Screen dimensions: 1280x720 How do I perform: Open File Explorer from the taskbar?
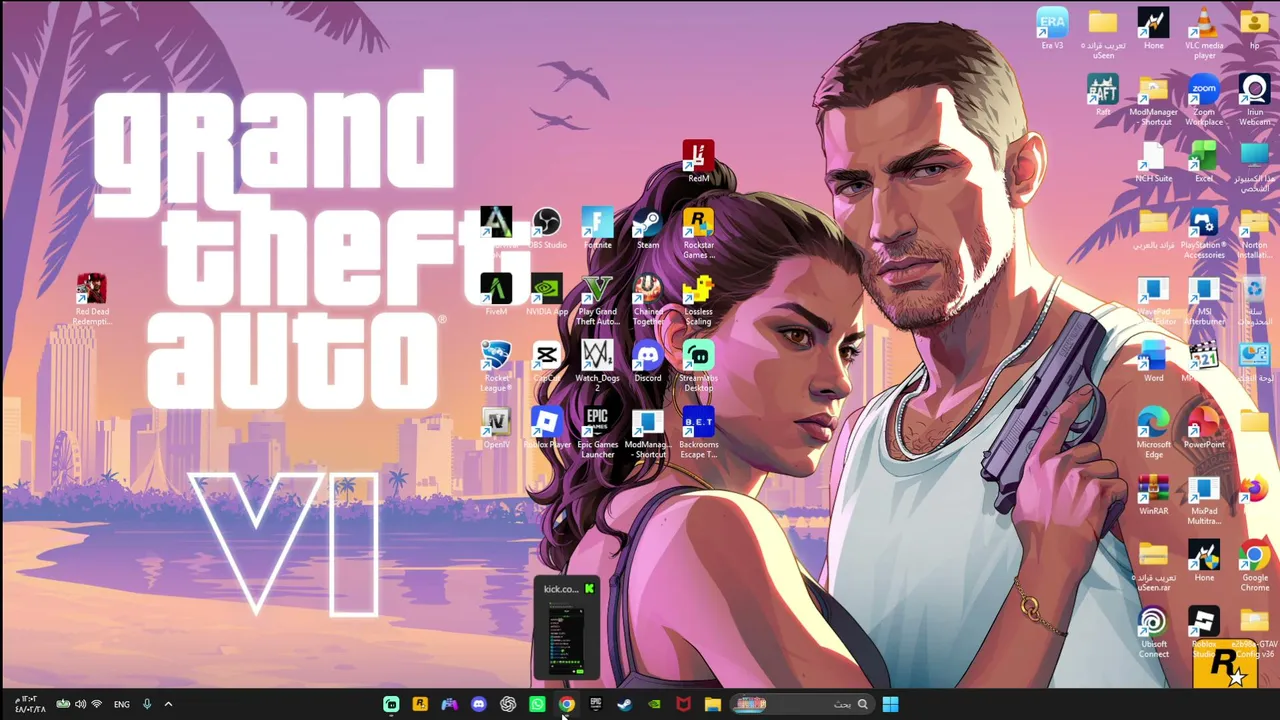[x=712, y=704]
